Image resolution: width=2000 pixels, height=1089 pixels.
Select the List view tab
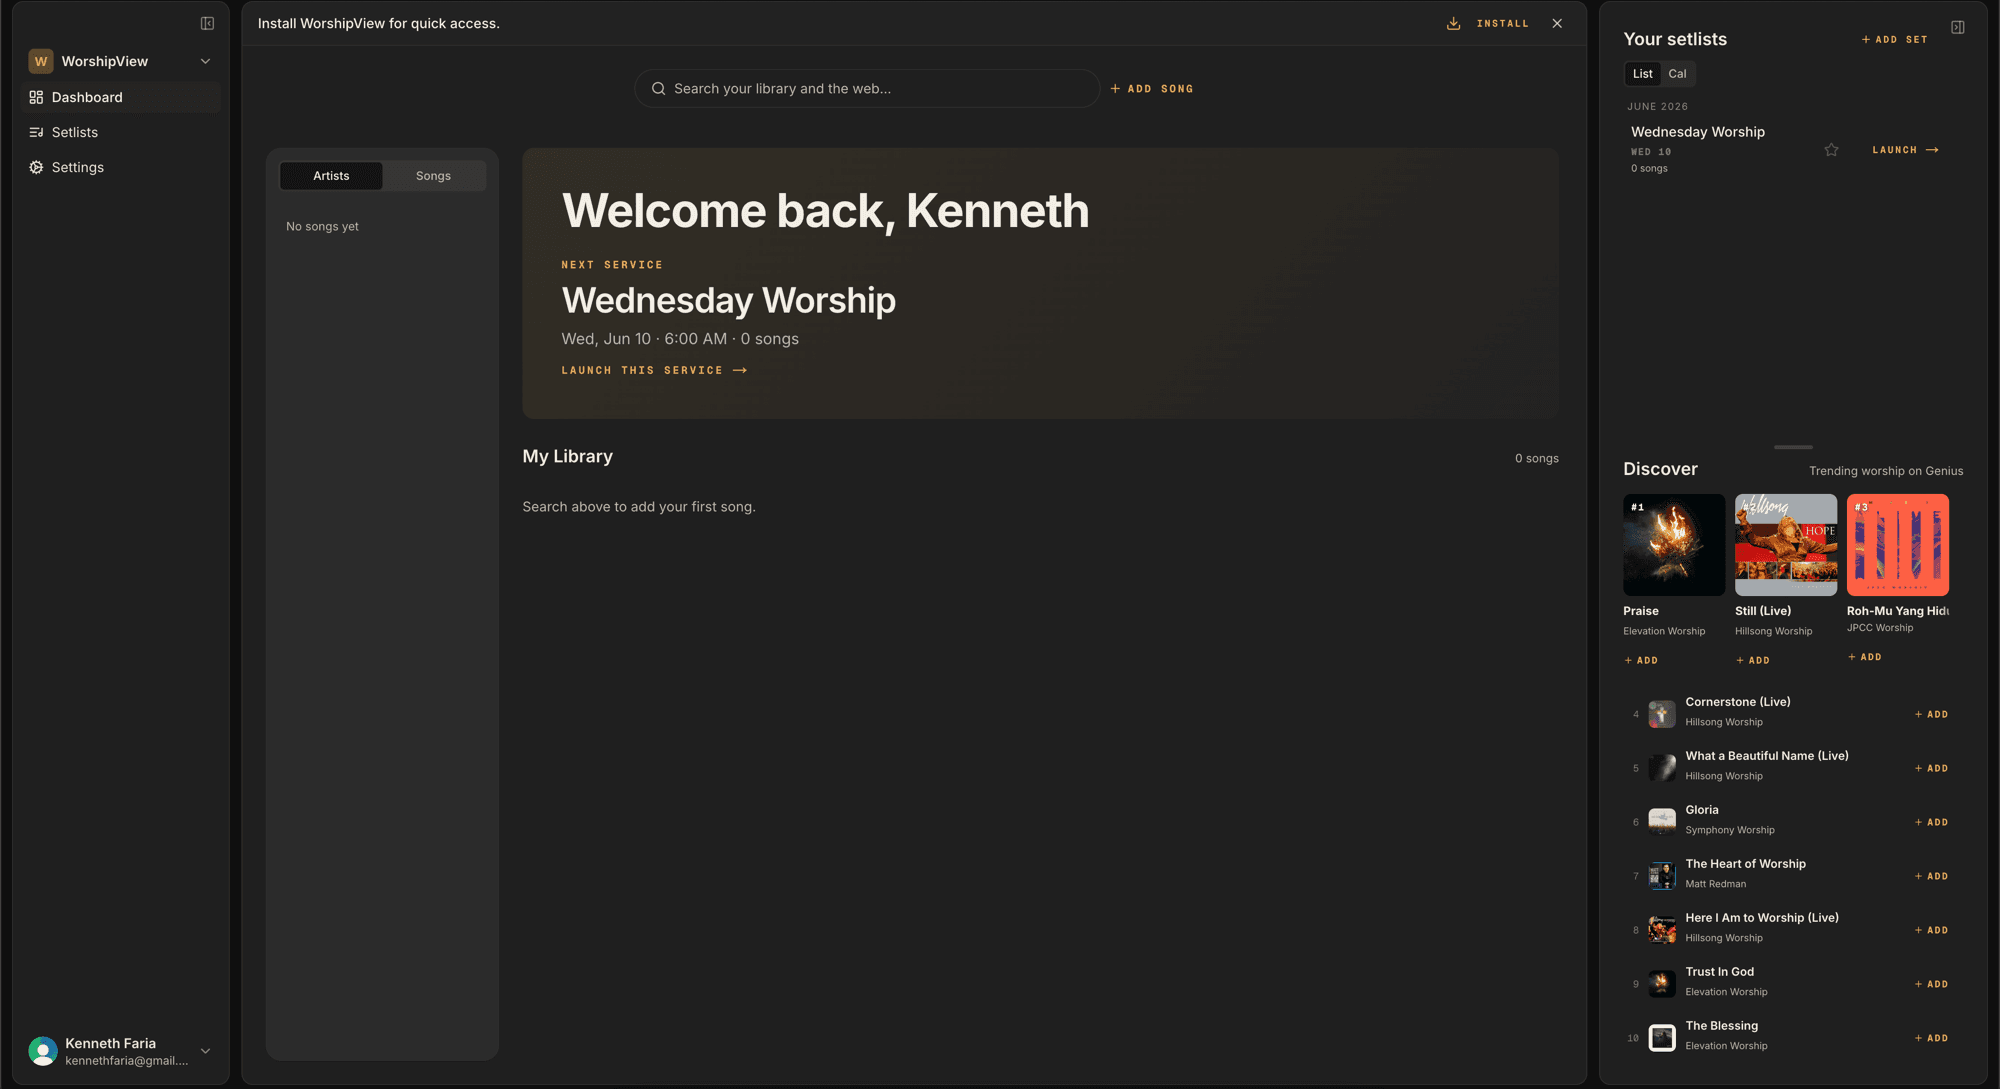point(1642,73)
